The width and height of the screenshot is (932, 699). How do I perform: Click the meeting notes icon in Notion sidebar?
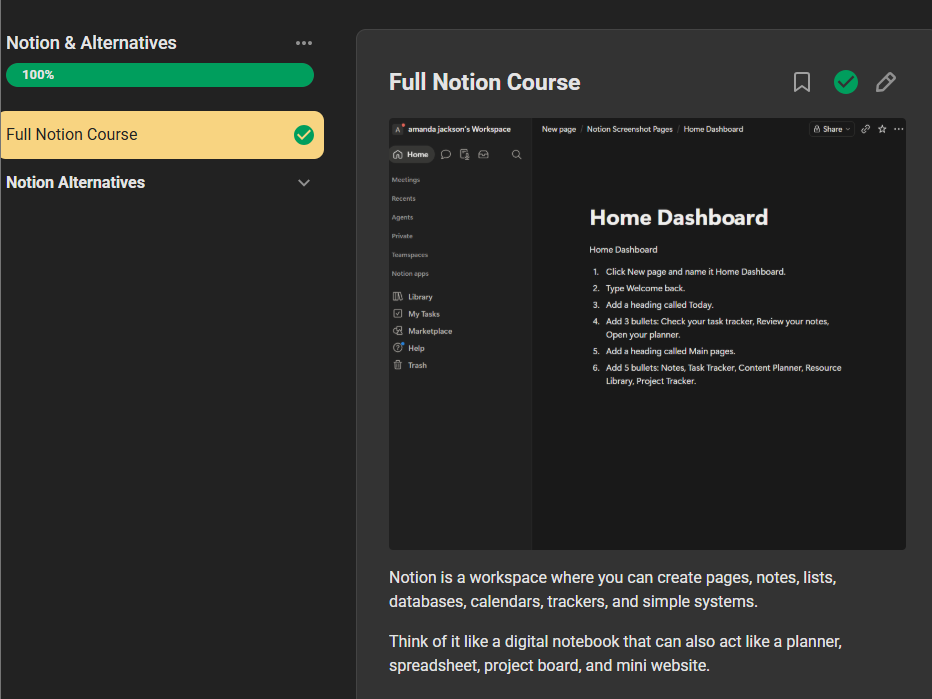(x=465, y=155)
